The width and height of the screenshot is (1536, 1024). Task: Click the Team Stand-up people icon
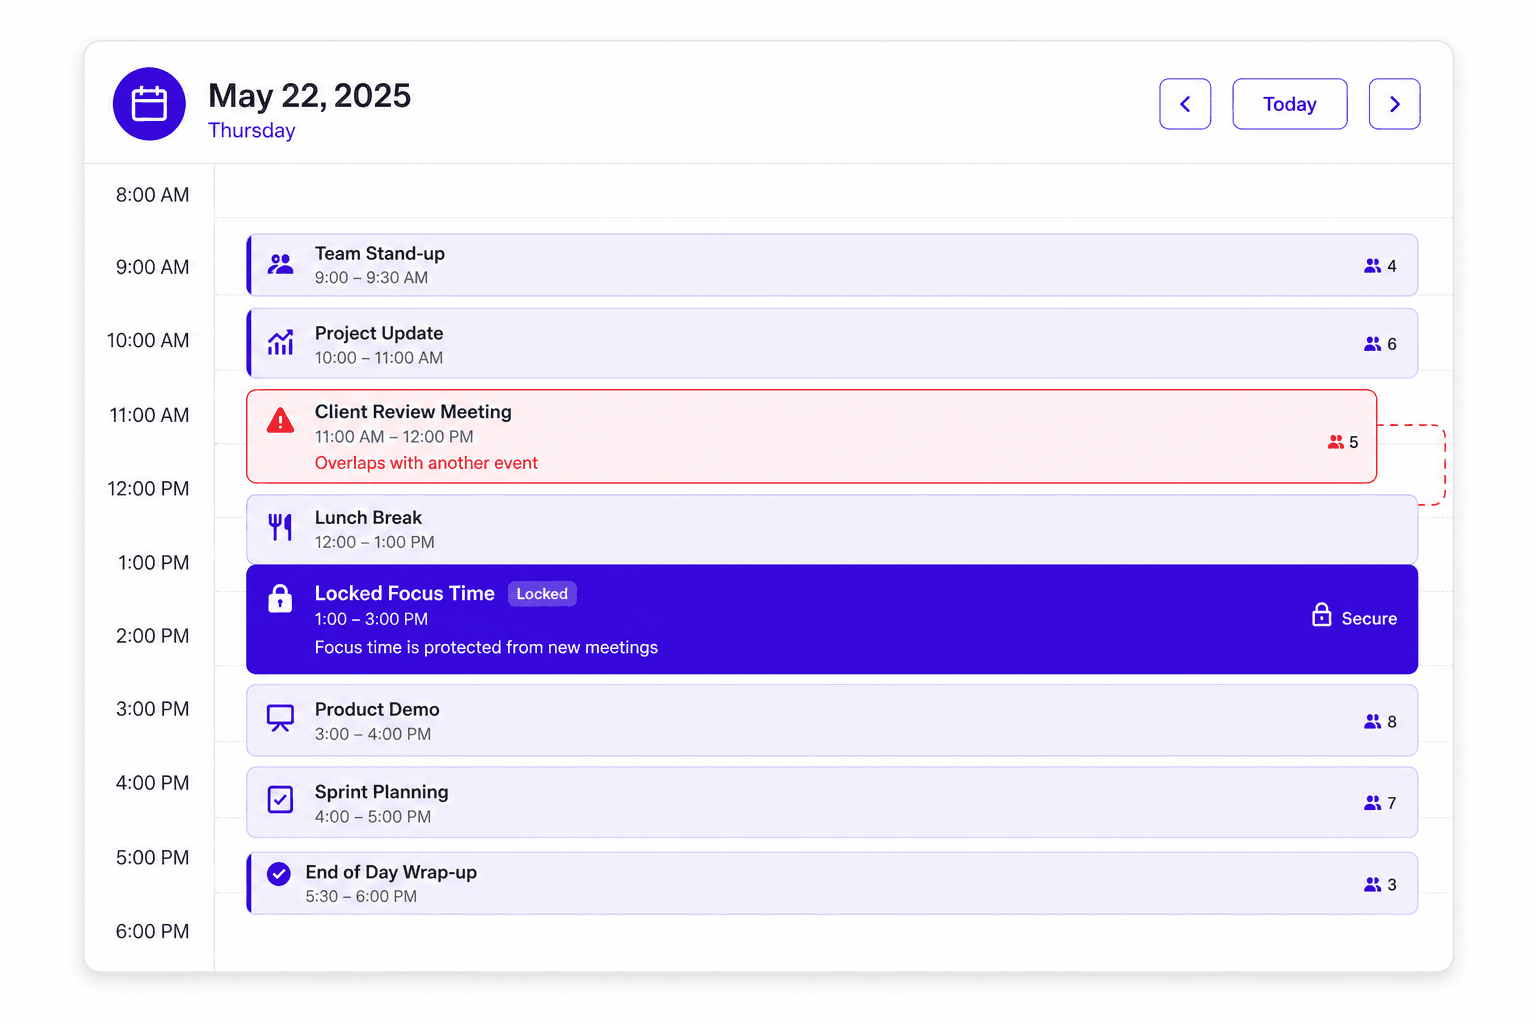tap(281, 264)
